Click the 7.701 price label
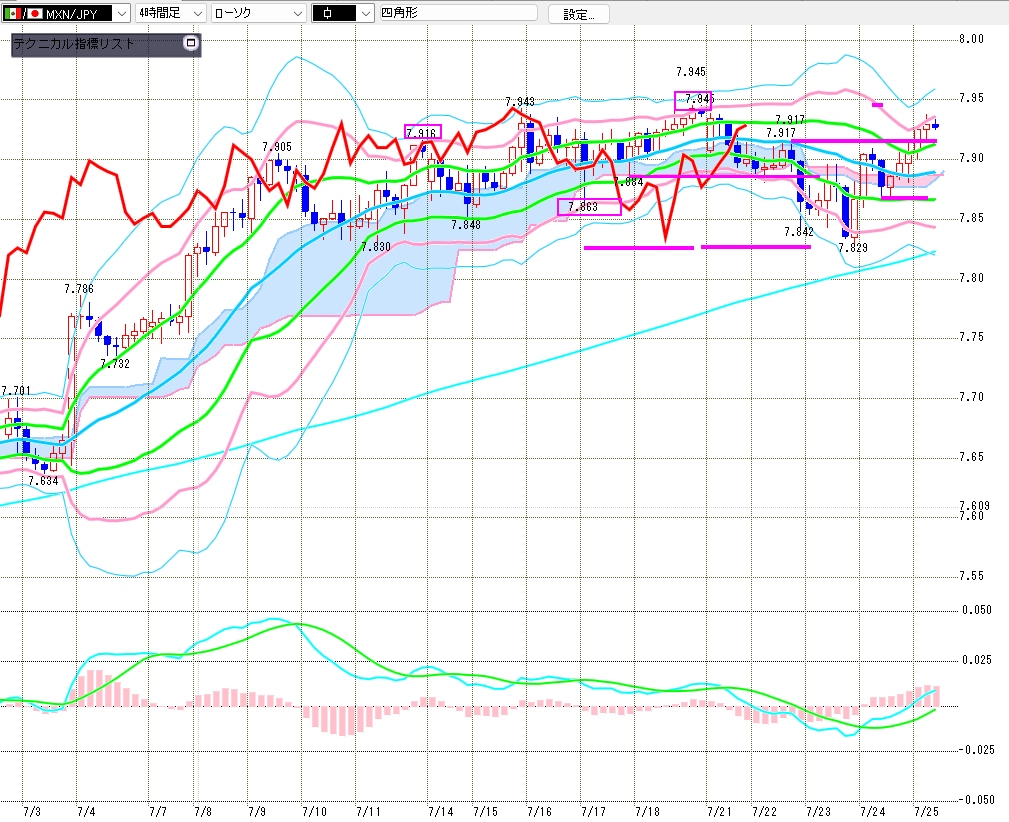 (x=15, y=391)
